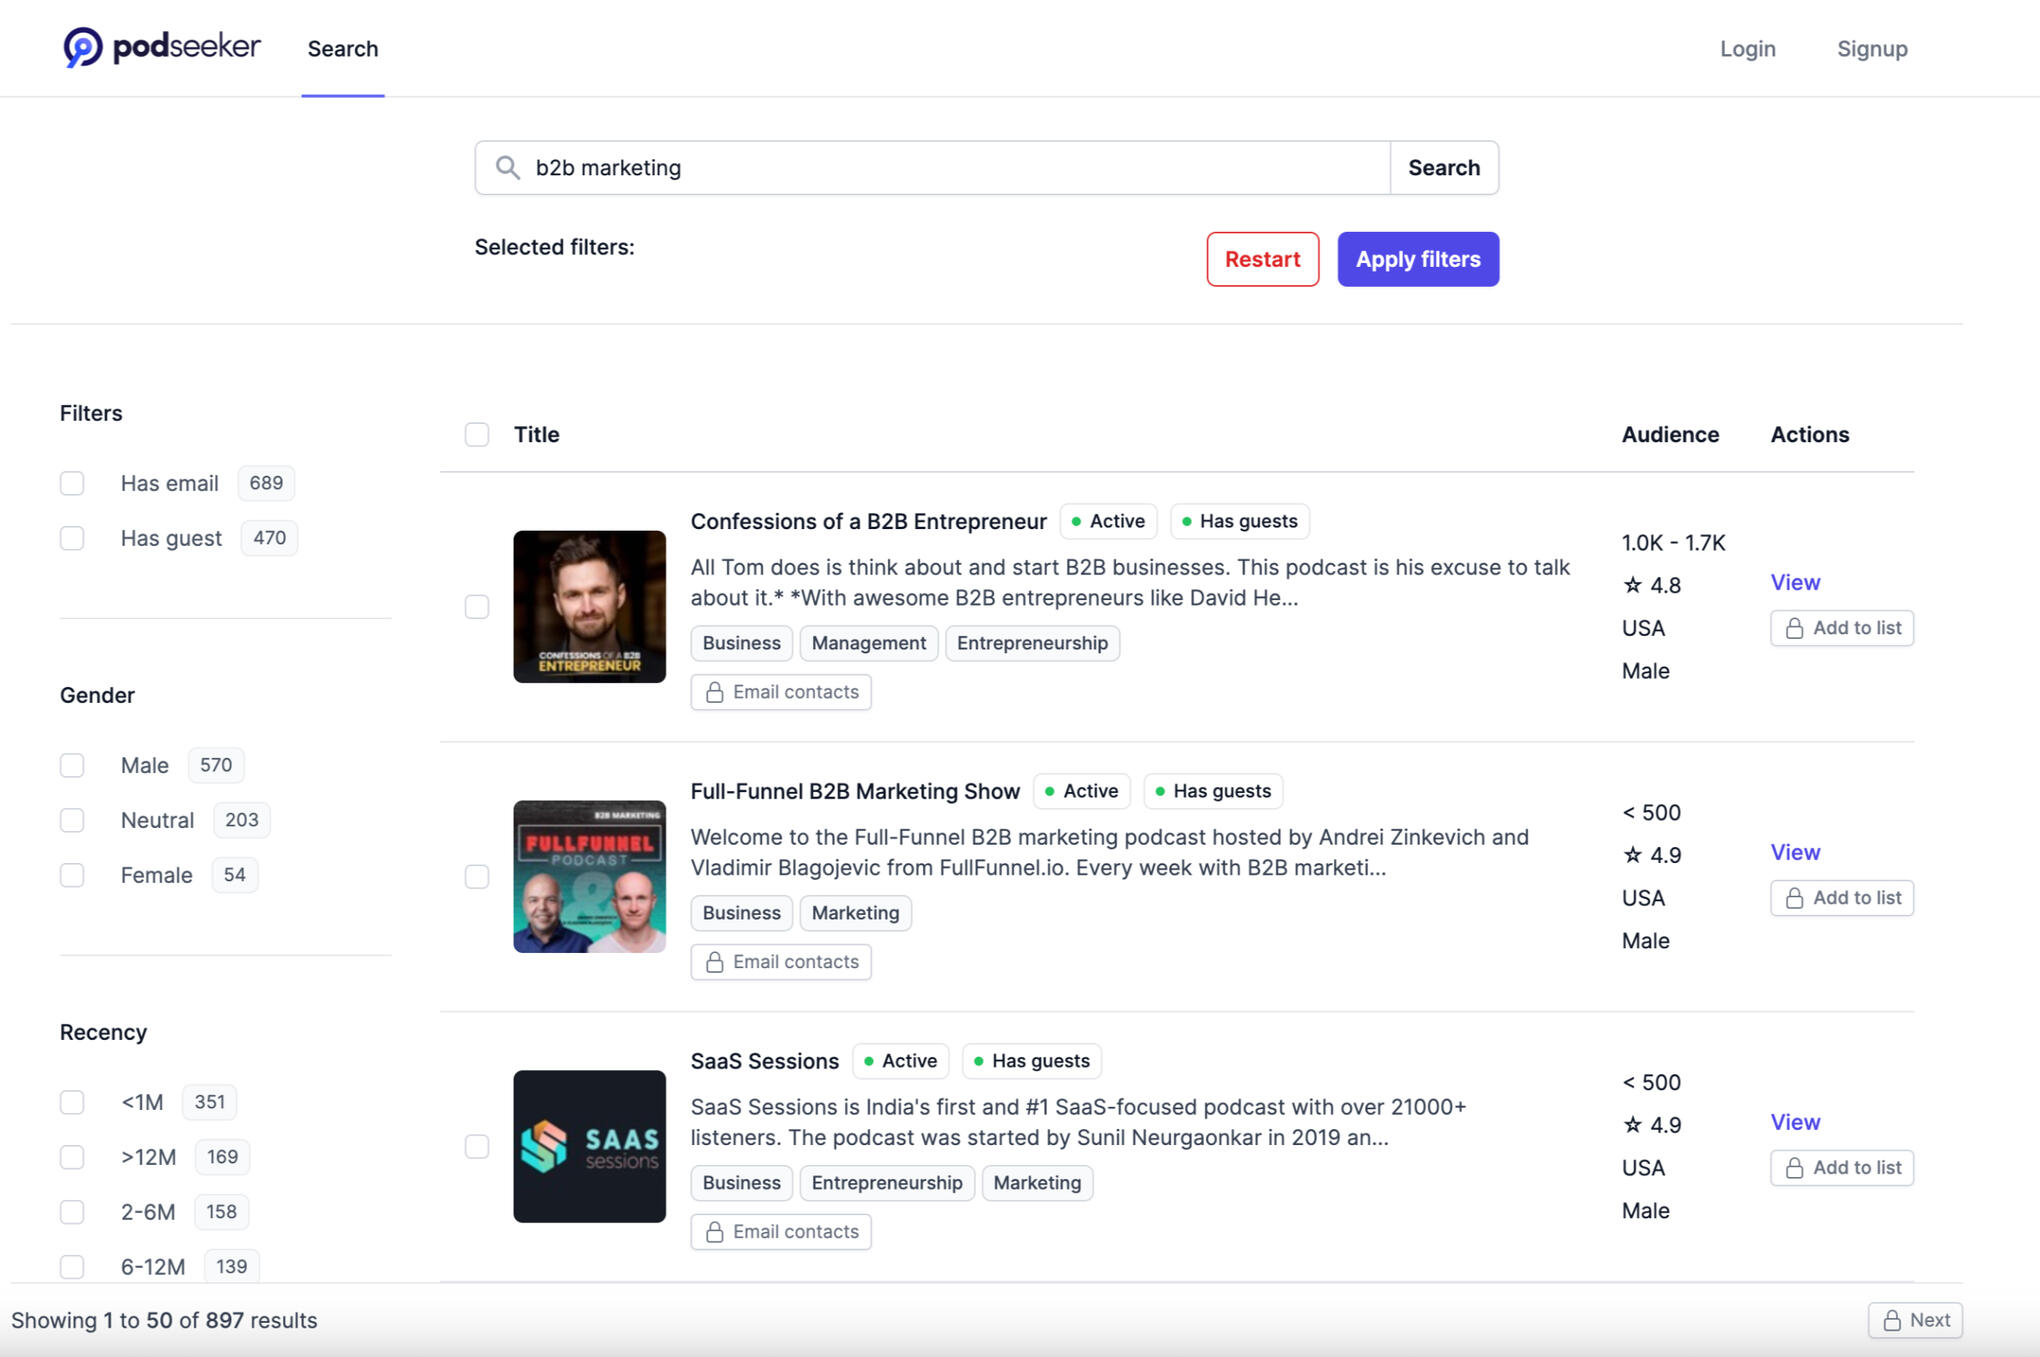Open the Search tab in header
The width and height of the screenshot is (2040, 1357).
(x=343, y=49)
